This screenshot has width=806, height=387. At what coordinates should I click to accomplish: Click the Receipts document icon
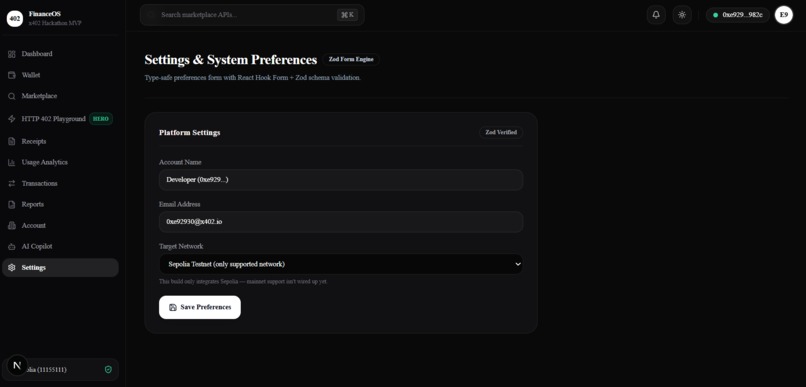(x=12, y=141)
